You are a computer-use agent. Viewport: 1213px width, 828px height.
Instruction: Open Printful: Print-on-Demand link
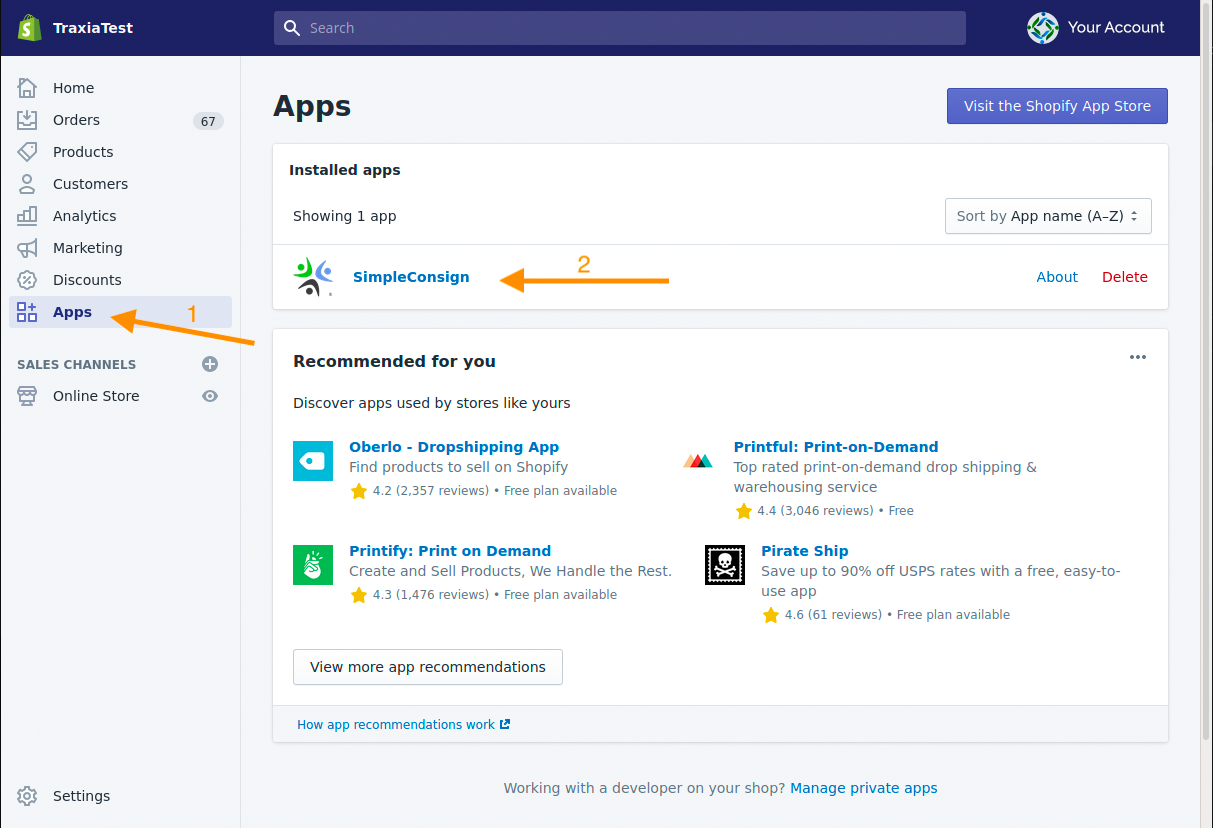[x=836, y=447]
